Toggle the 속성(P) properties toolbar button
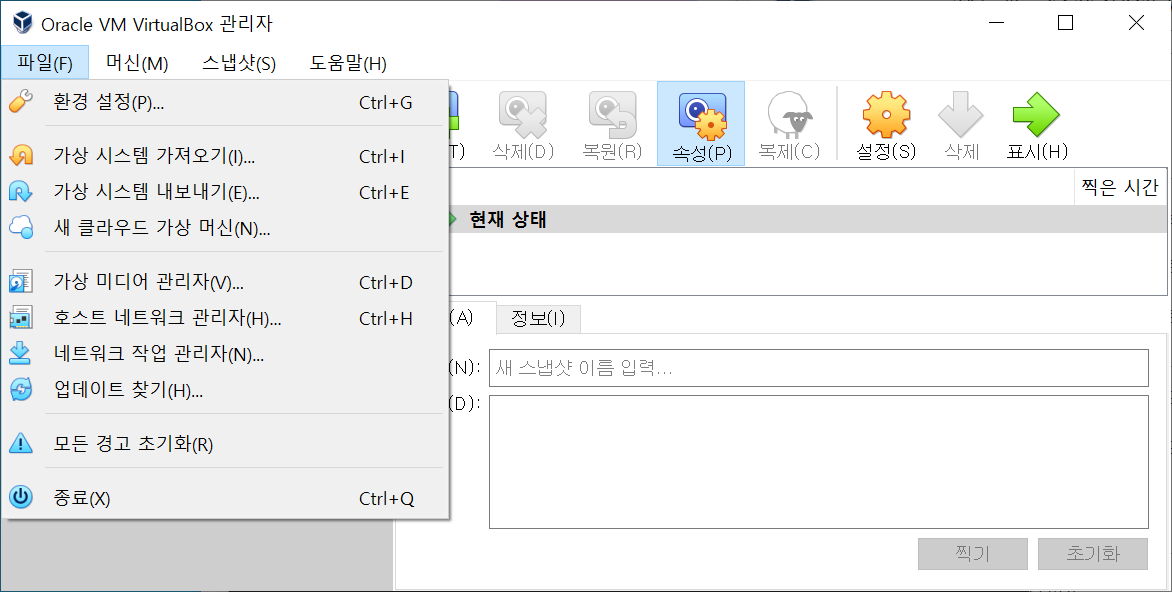The image size is (1172, 592). pyautogui.click(x=701, y=123)
